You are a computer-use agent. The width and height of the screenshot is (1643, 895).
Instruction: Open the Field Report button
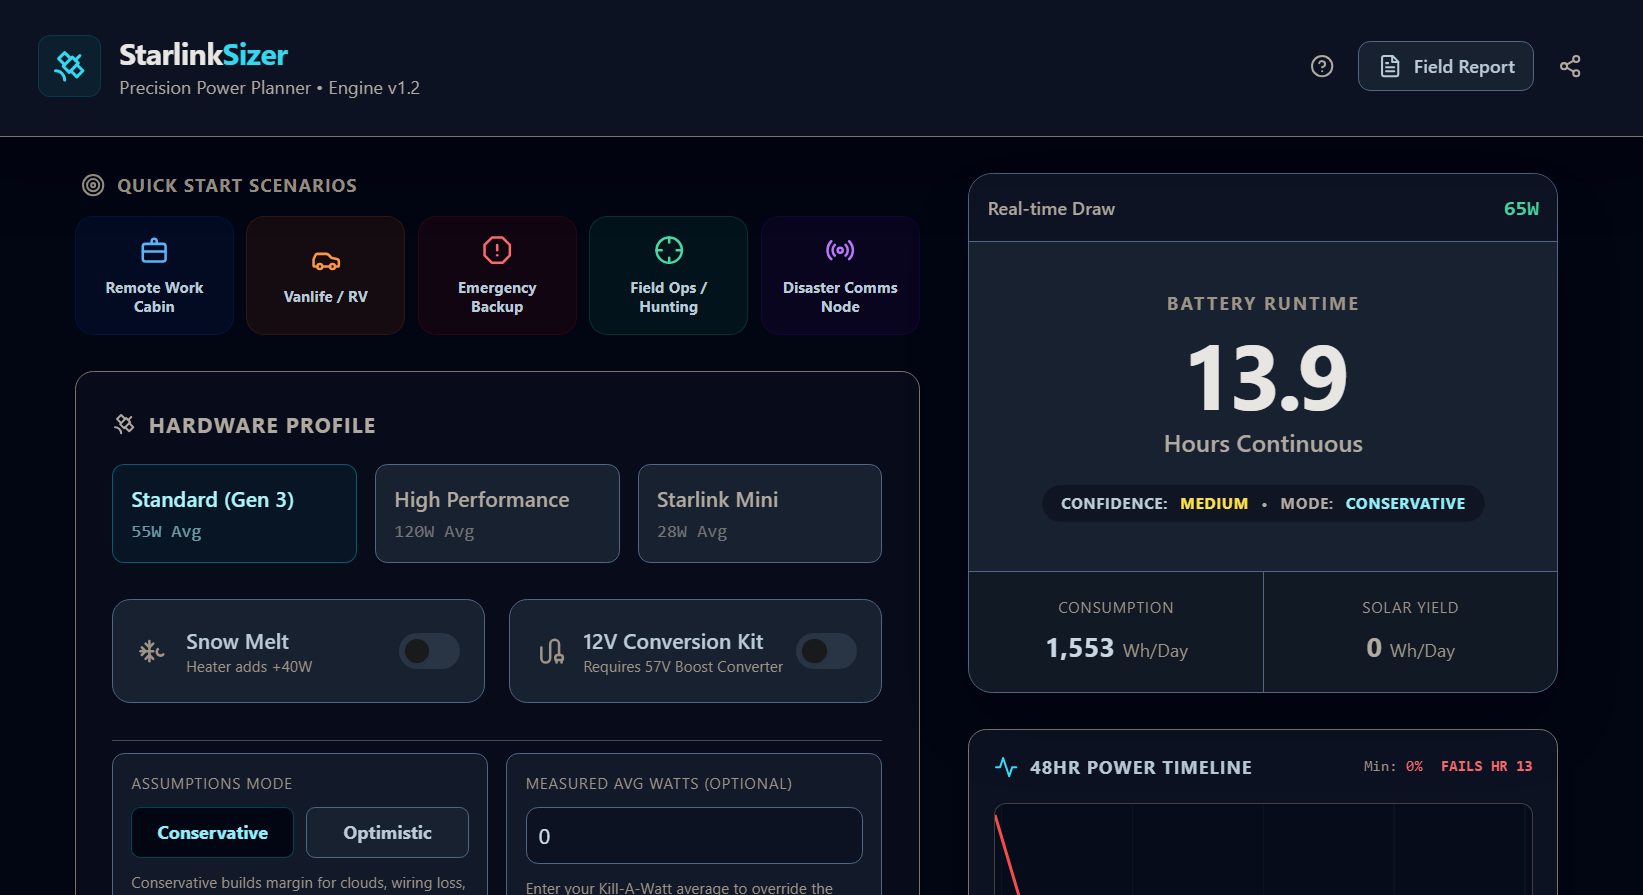pyautogui.click(x=1445, y=66)
